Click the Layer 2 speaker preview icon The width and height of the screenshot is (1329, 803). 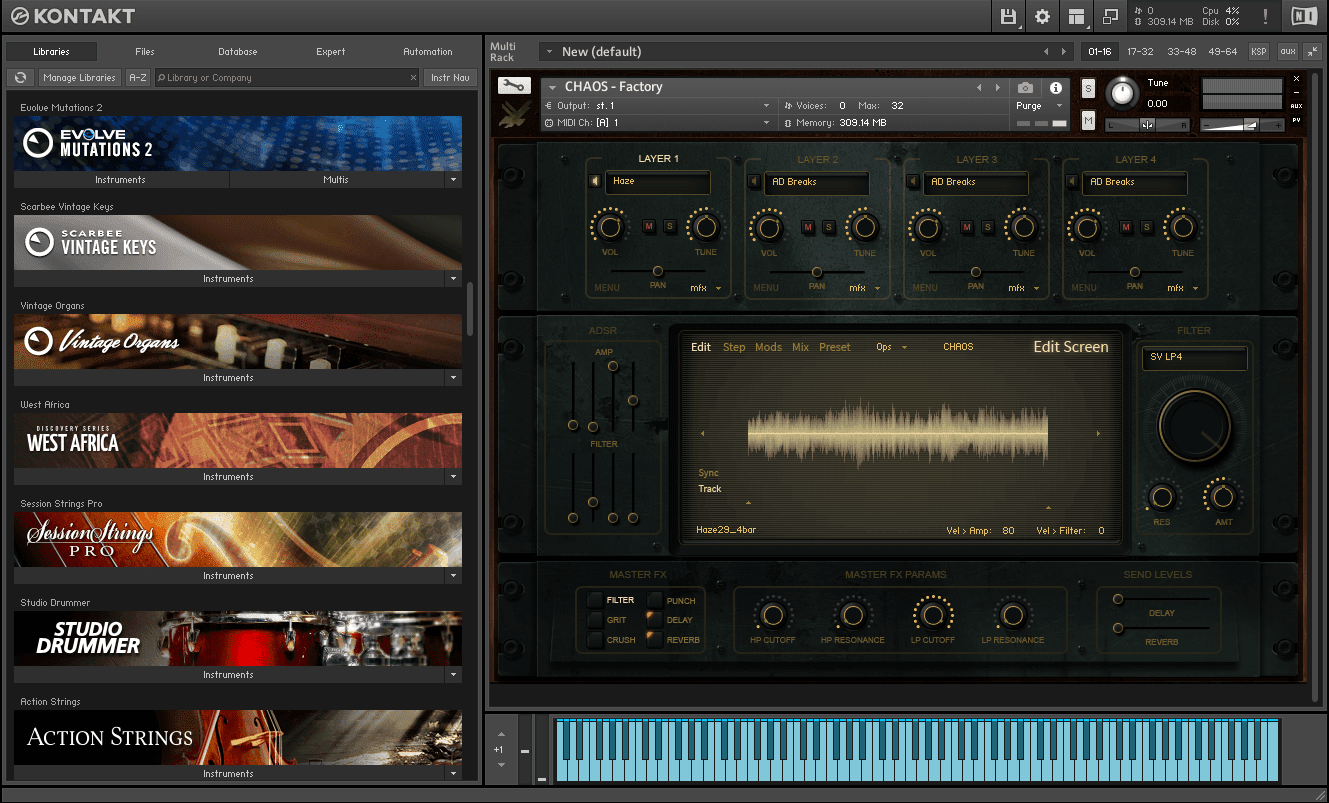(x=753, y=181)
